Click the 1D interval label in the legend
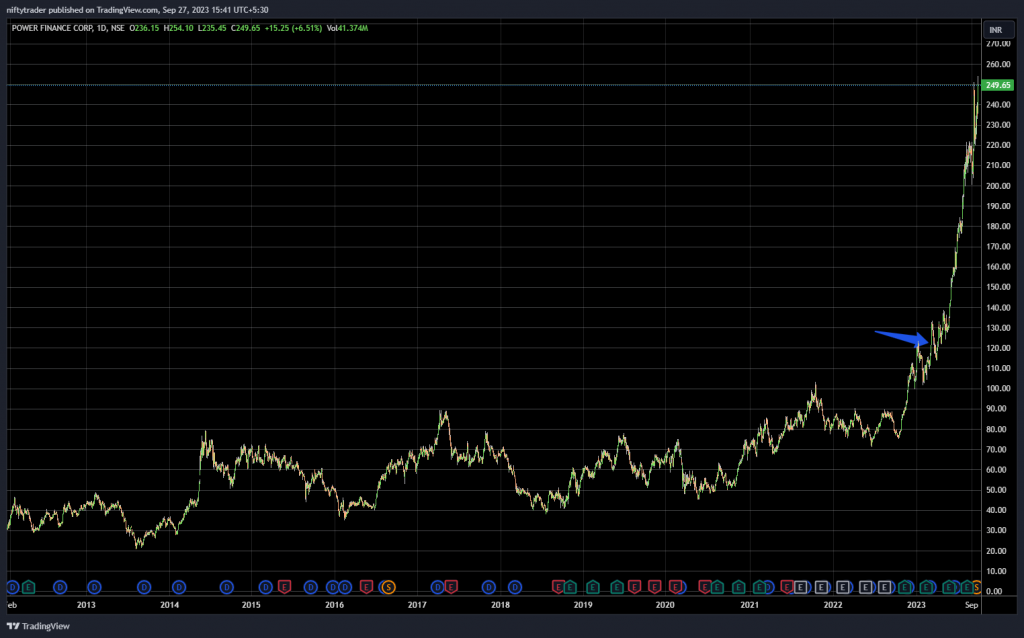Image resolution: width=1024 pixels, height=638 pixels. [x=101, y=28]
